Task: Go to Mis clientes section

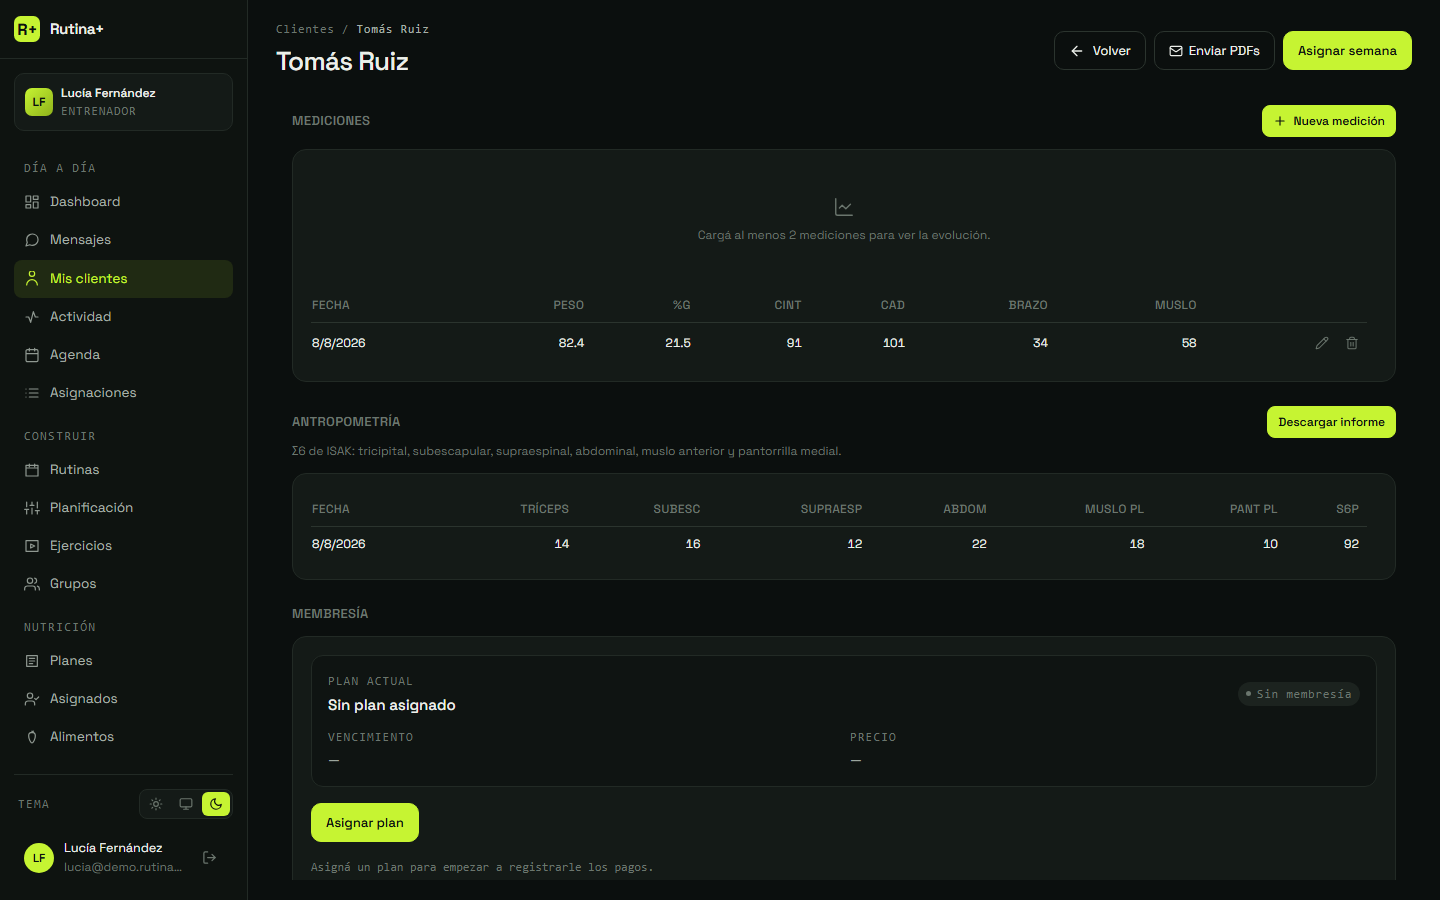Action: (123, 279)
